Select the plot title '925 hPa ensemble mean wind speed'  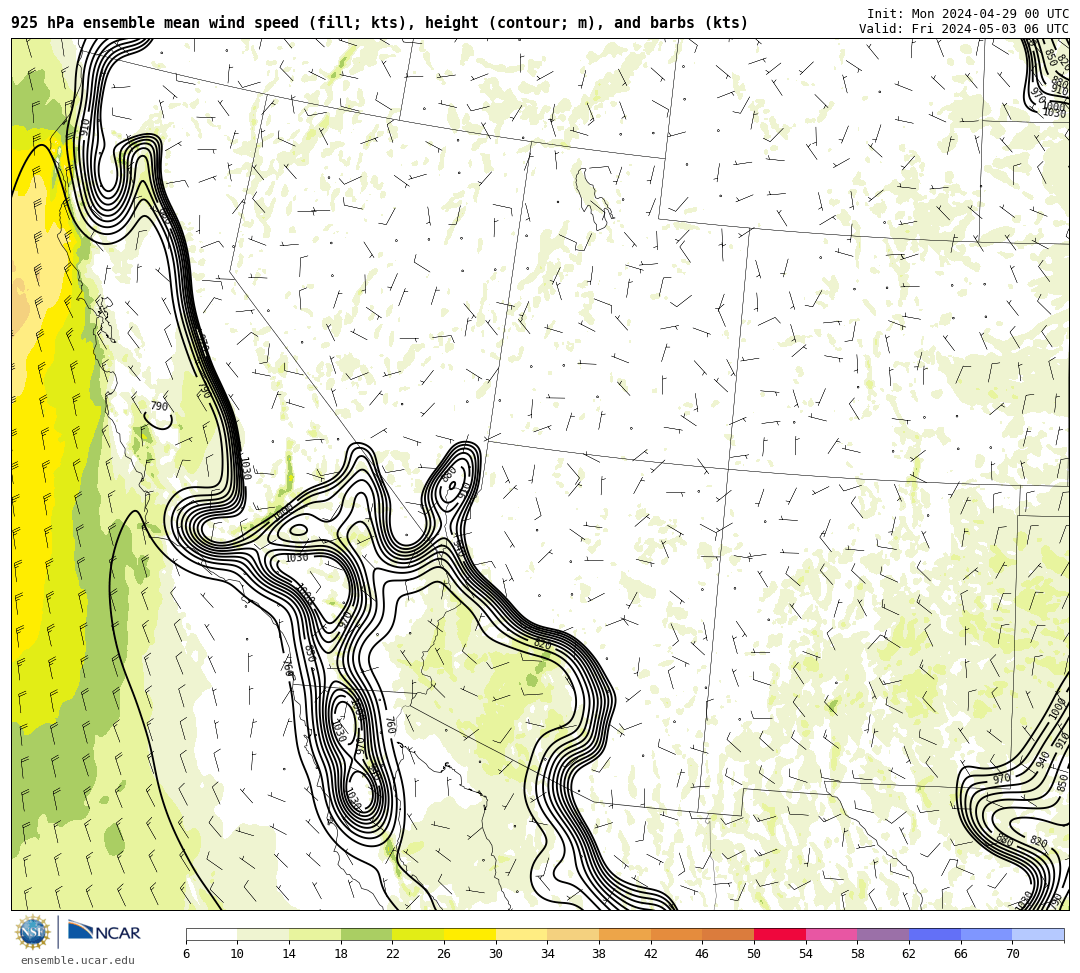coord(155,23)
